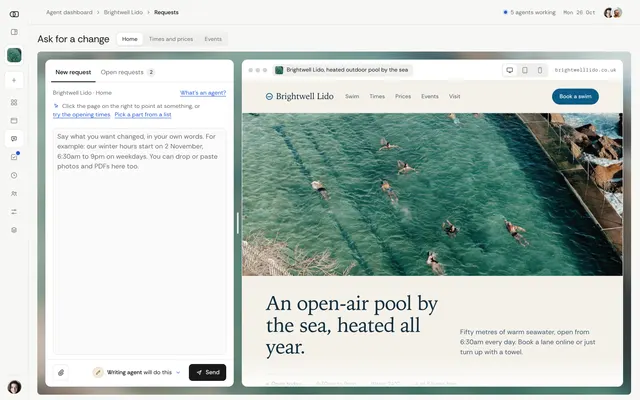640x400 pixels.
Task: Open the browser window icon in sidebar
Action: click(x=14, y=120)
